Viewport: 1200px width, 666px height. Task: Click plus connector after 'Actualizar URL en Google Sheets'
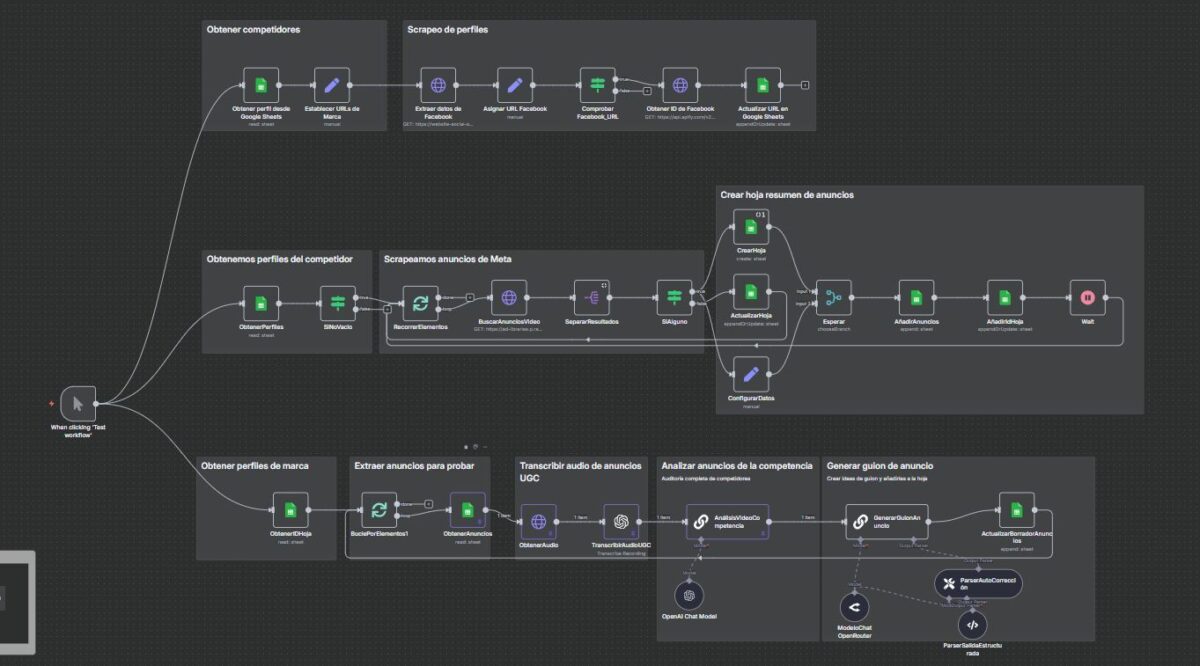pyautogui.click(x=805, y=85)
